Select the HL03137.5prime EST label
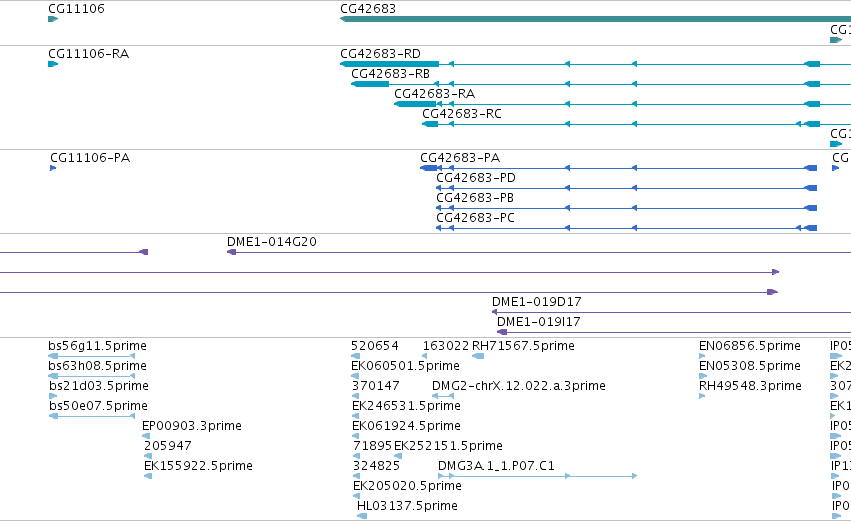851x521 pixels. (408, 506)
